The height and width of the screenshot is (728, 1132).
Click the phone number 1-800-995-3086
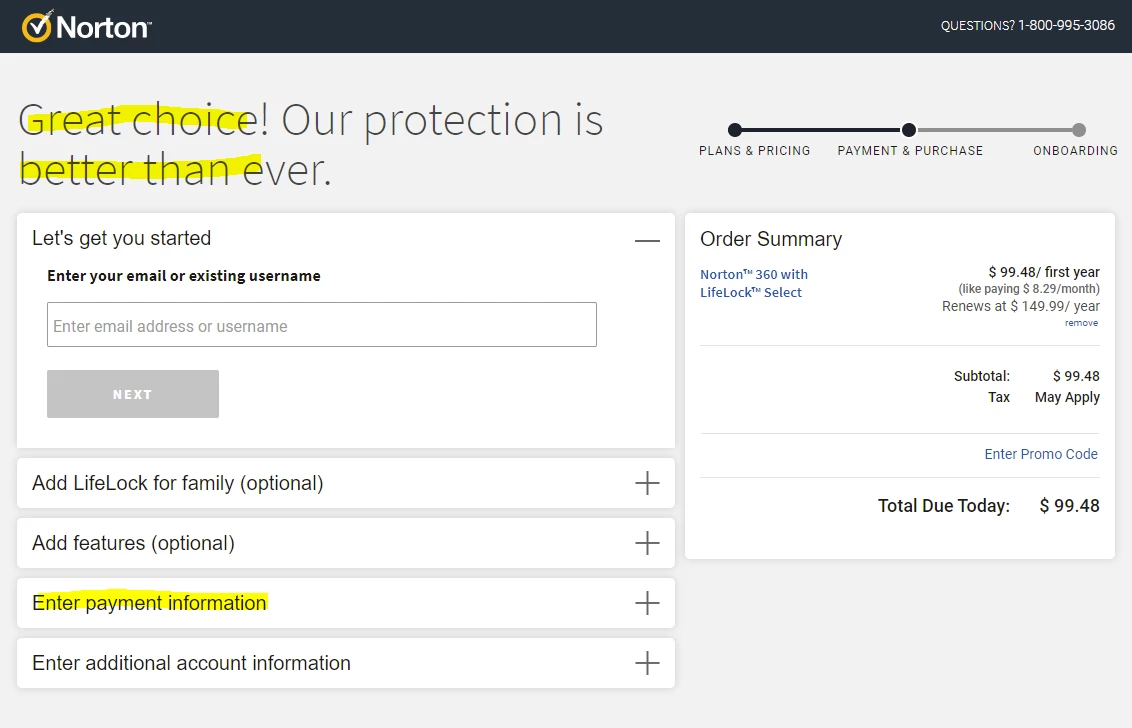(1066, 25)
